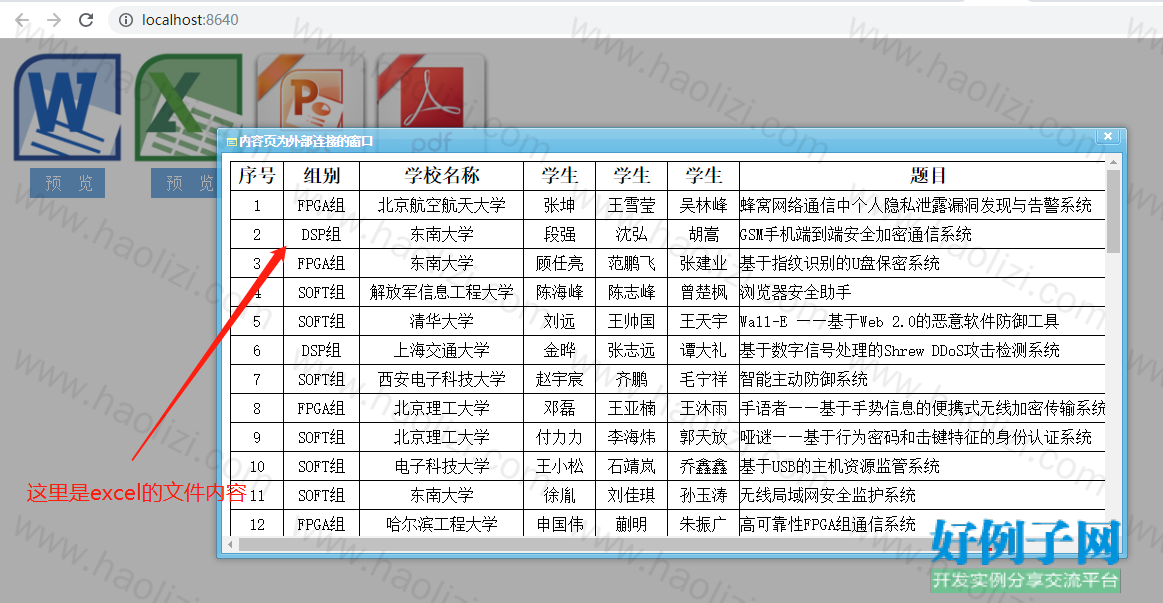This screenshot has height=603, width=1163.
Task: Click title 基于USB的主机资源监管系统
Action: click(x=840, y=466)
